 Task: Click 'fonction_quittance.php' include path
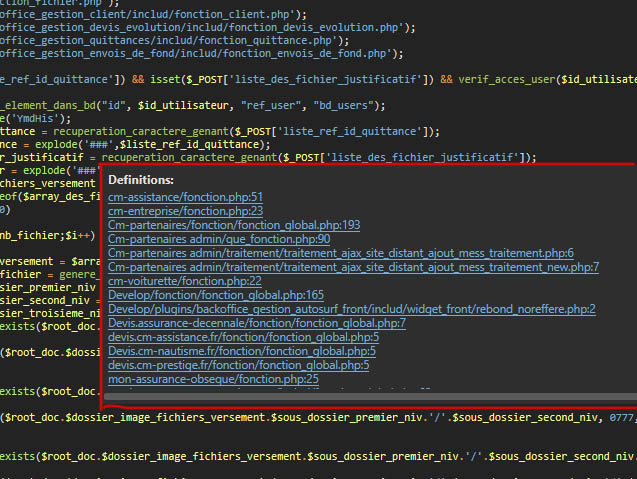265,40
